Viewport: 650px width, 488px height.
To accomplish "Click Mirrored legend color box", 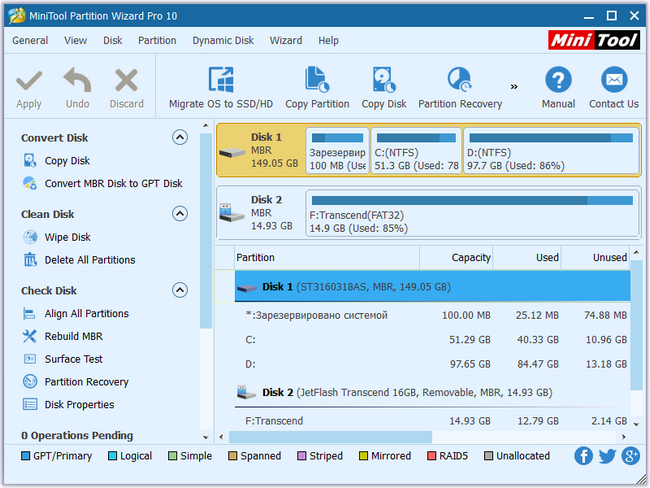I will pos(363,456).
